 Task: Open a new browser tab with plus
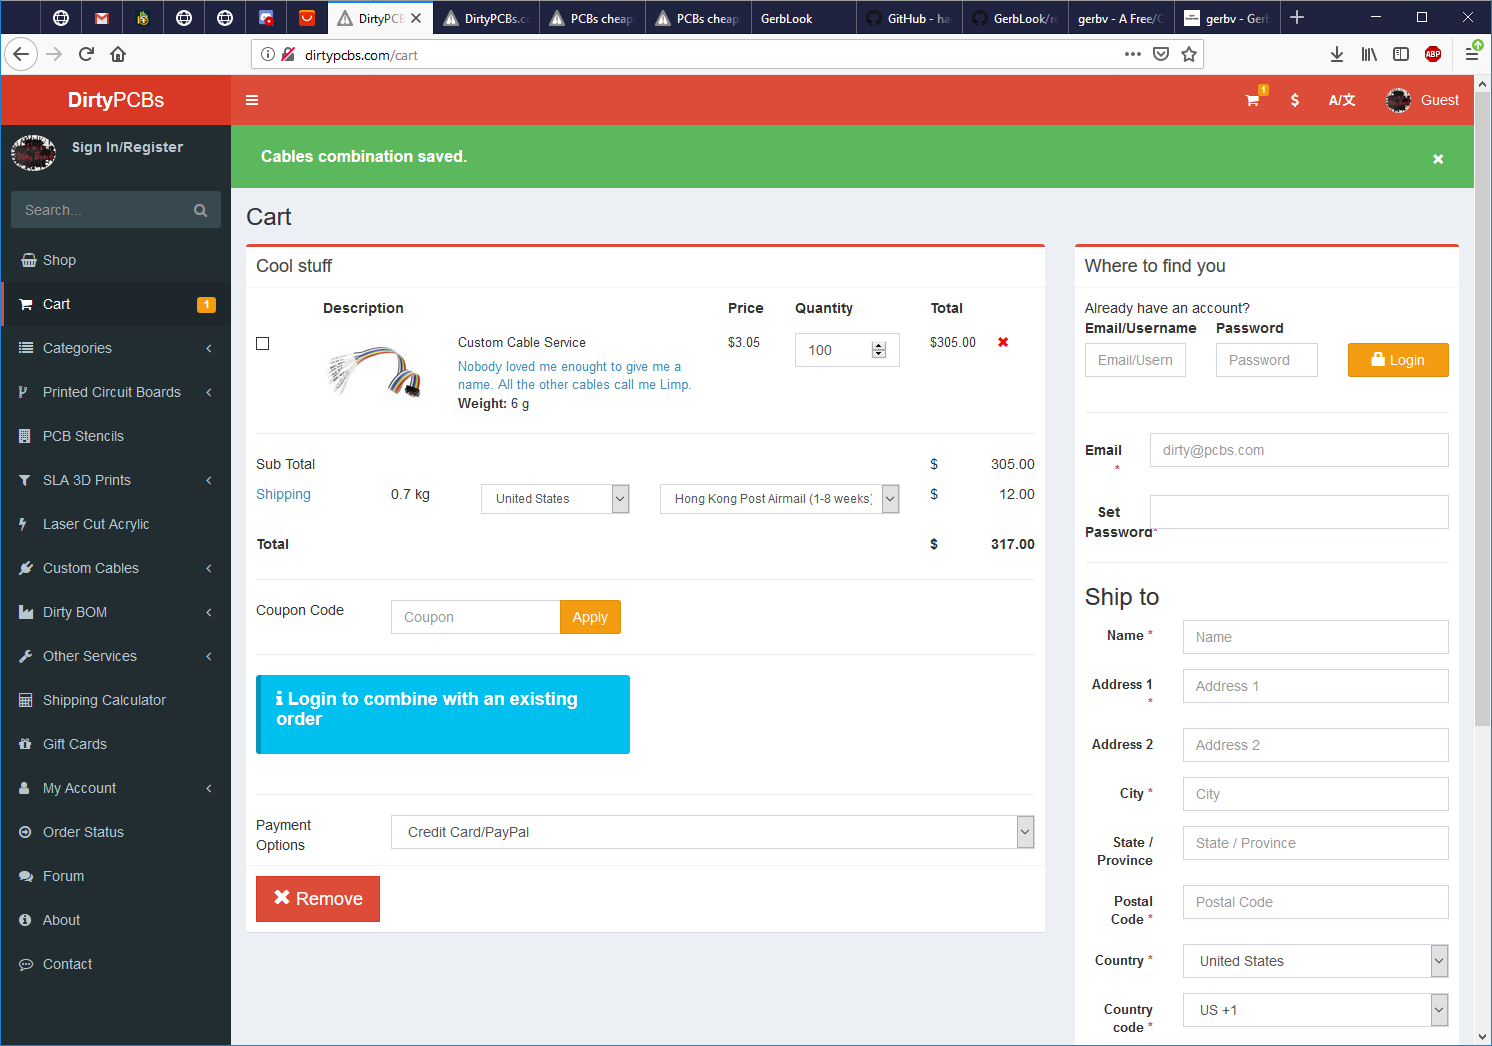[1297, 17]
